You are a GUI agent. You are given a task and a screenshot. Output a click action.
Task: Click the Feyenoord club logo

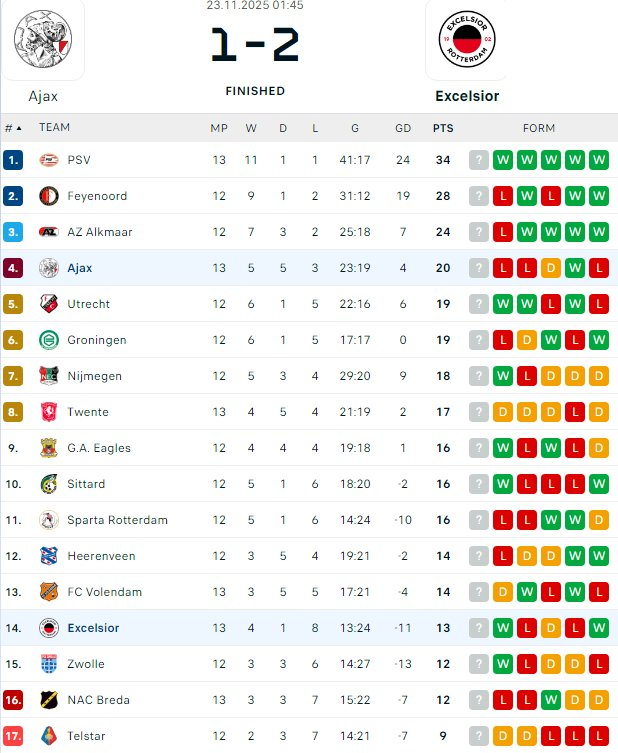[x=49, y=196]
